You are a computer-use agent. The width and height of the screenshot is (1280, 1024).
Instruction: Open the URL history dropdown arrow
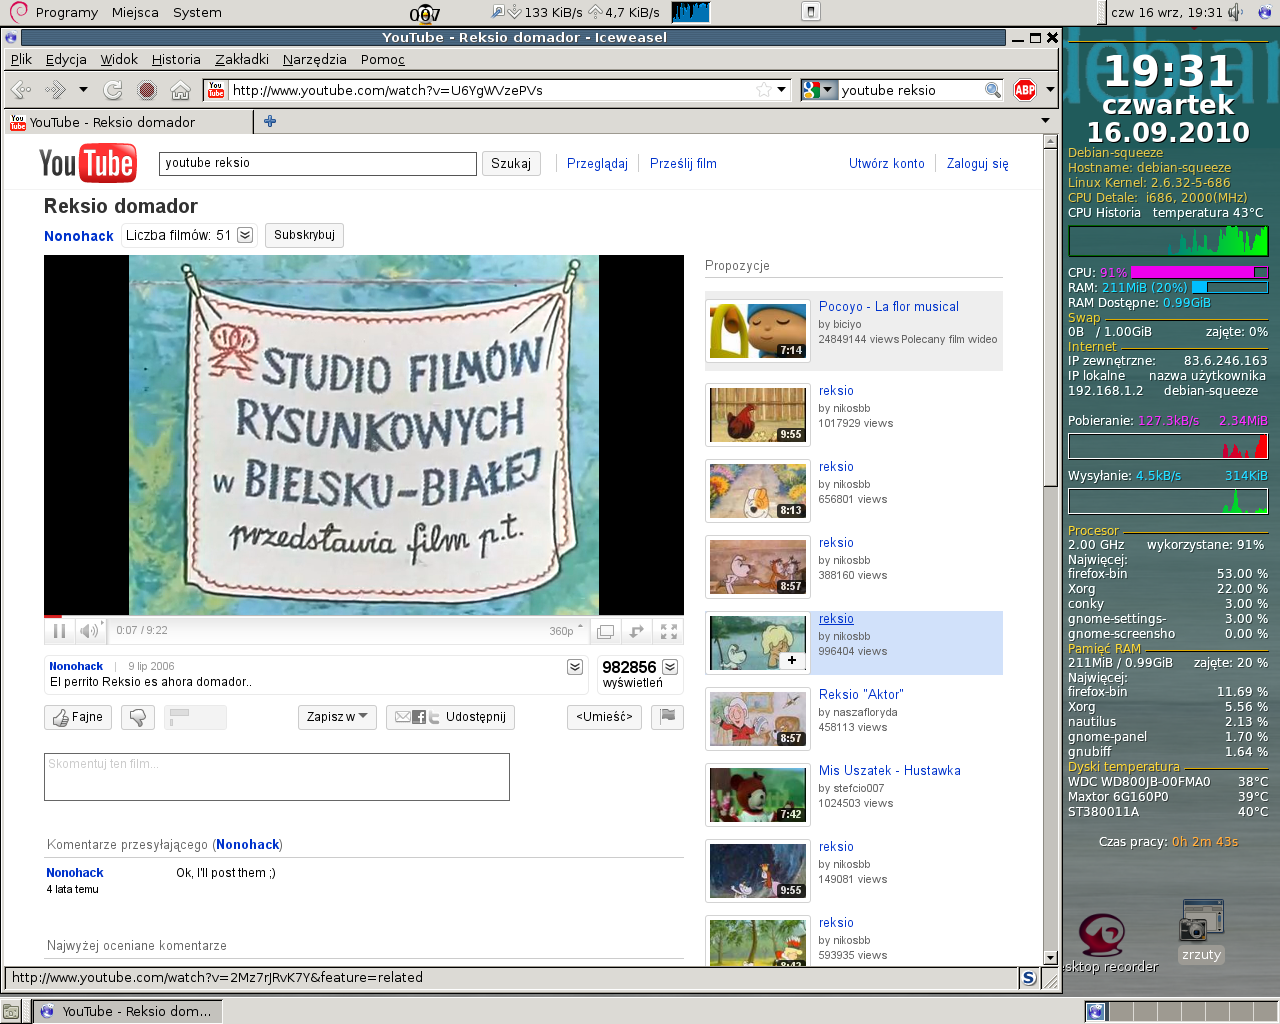pos(782,89)
